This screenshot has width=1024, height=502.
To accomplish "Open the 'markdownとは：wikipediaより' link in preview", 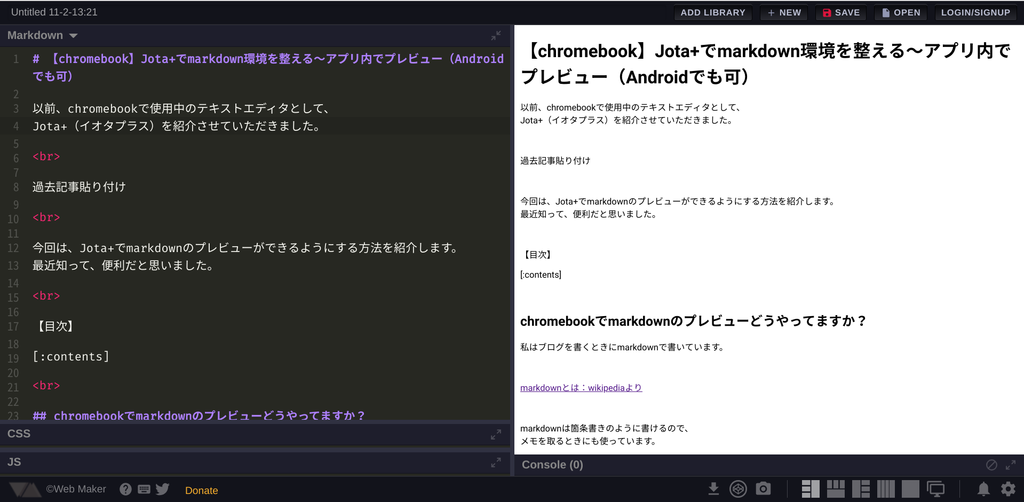I will tap(581, 388).
